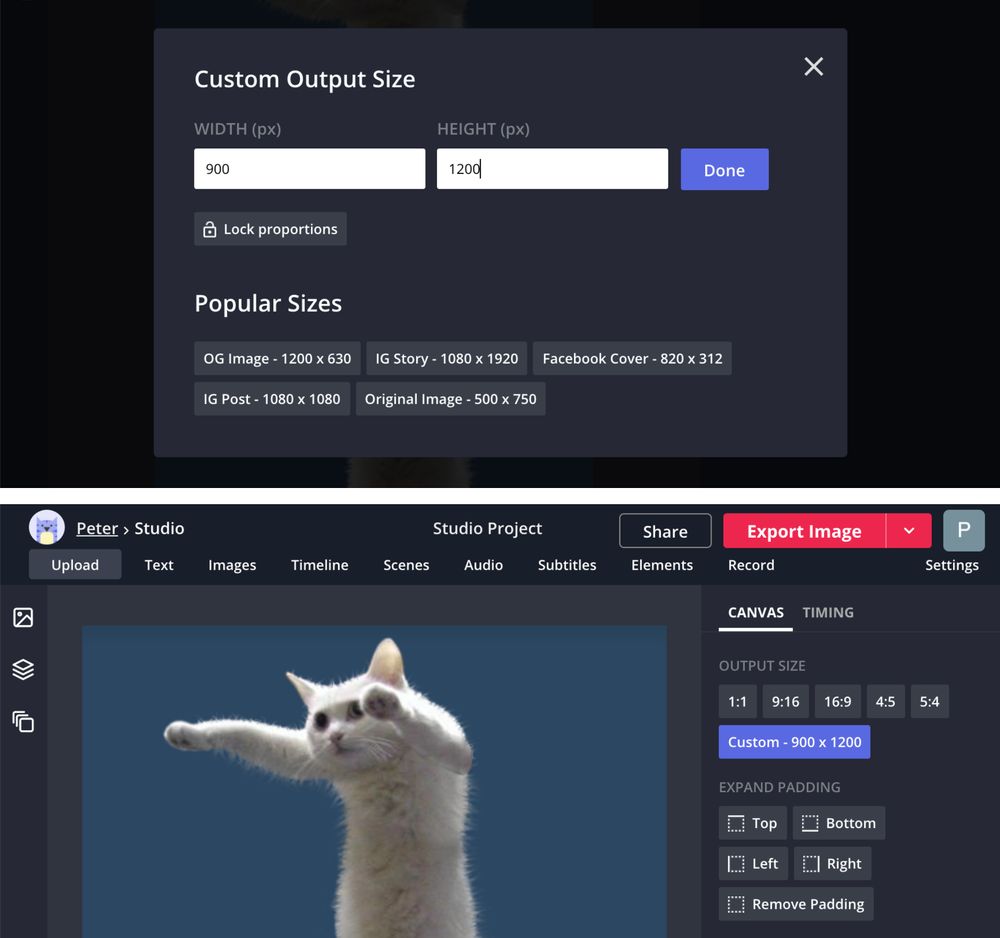The height and width of the screenshot is (938, 1000).
Task: Select the 5:4 aspect ratio
Action: [929, 701]
